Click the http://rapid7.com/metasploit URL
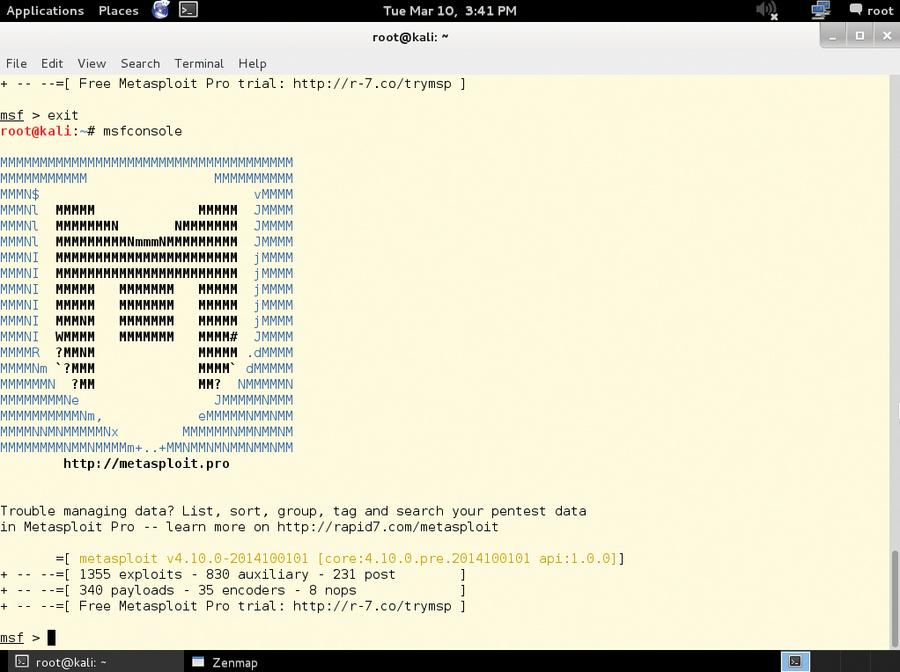 [387, 527]
